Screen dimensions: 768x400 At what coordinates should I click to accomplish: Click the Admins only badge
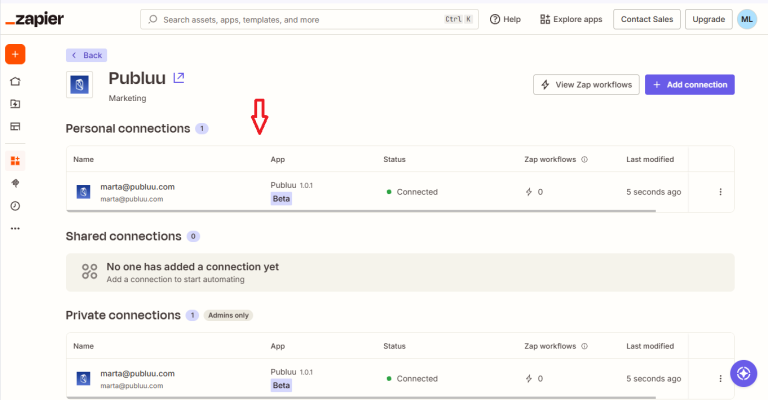point(228,315)
